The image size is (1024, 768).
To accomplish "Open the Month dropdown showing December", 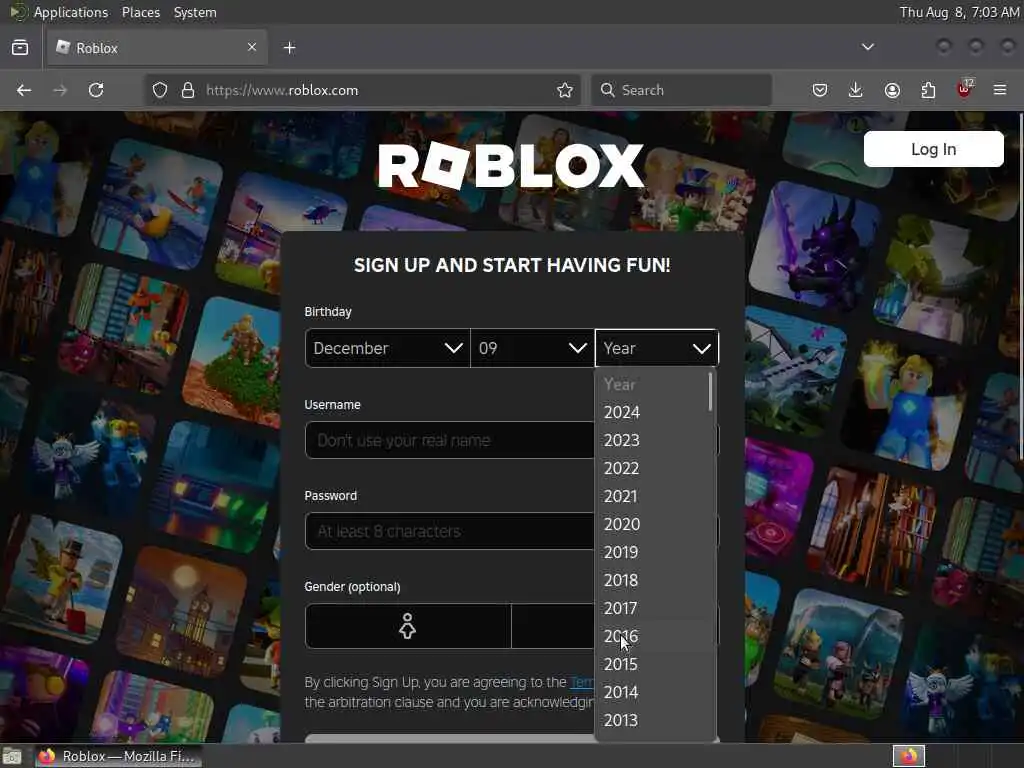I will click(x=387, y=348).
